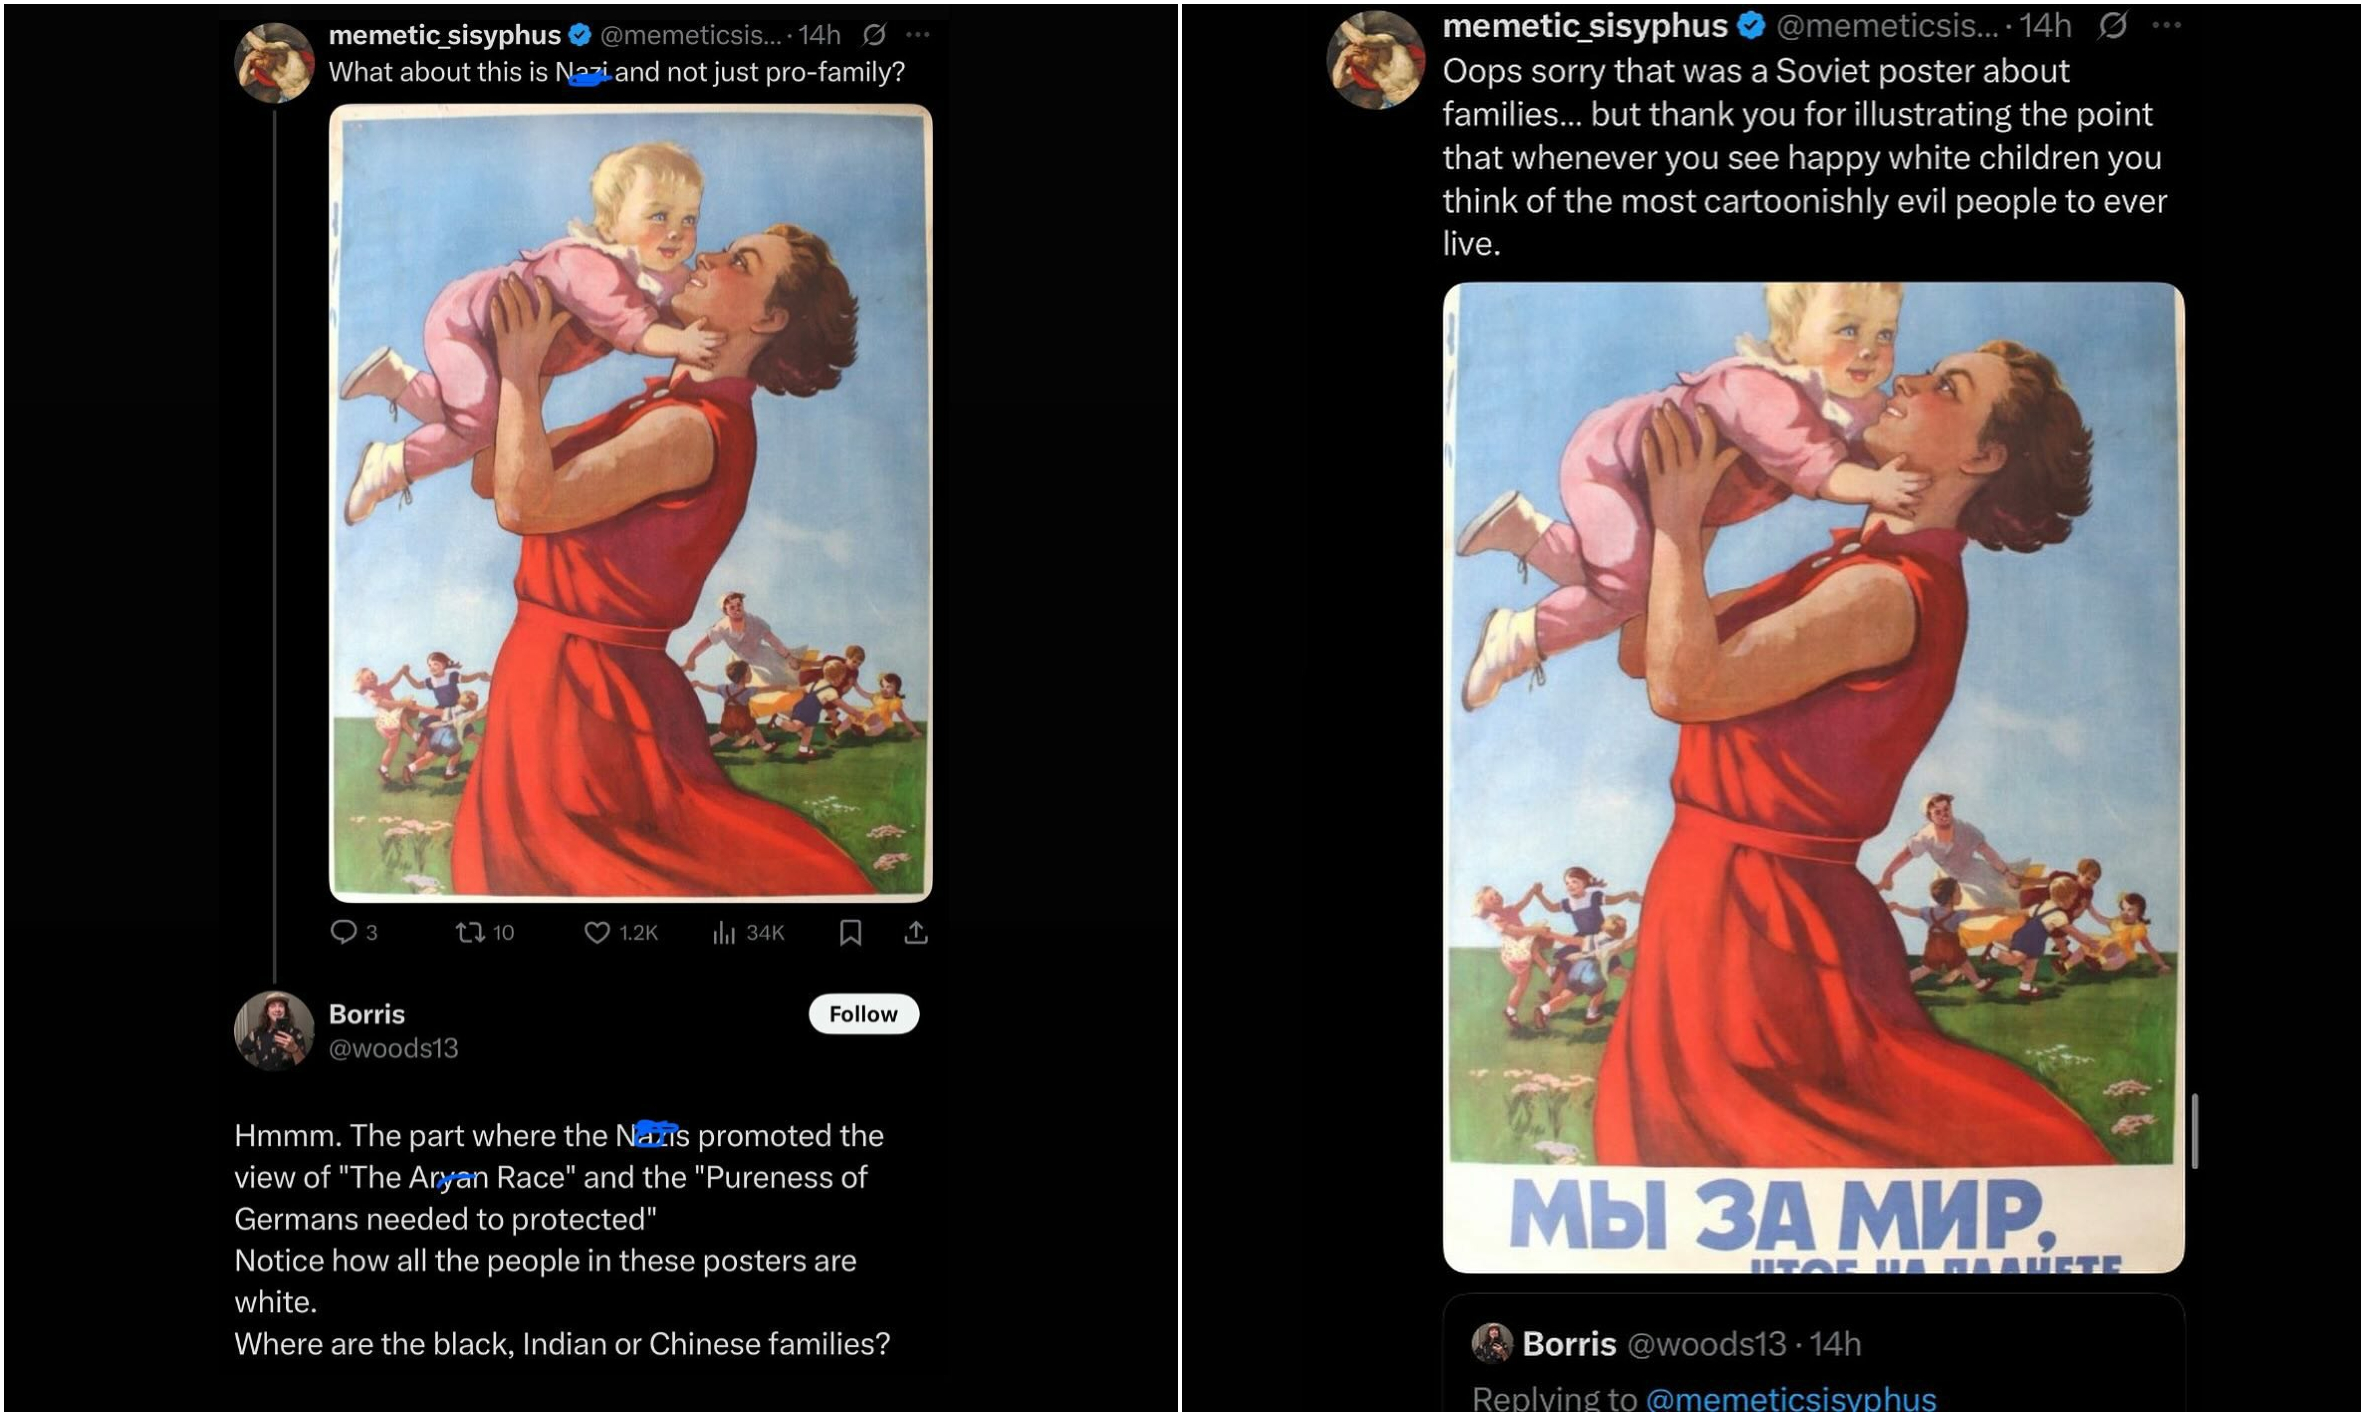Image resolution: width=2365 pixels, height=1416 pixels.
Task: Click the repost icon showing 10
Action: pos(470,933)
